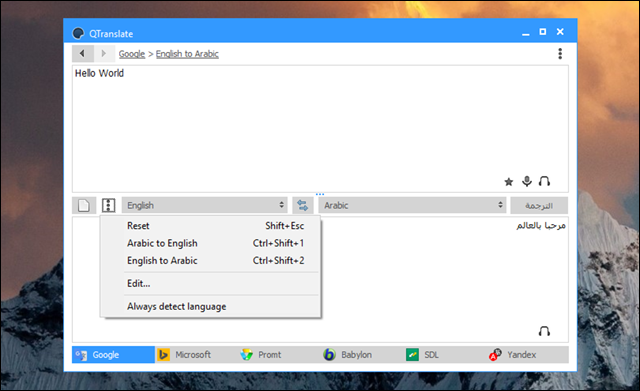Viewport: 640px width, 391px height.
Task: Close the QTranslate window
Action: point(560,32)
